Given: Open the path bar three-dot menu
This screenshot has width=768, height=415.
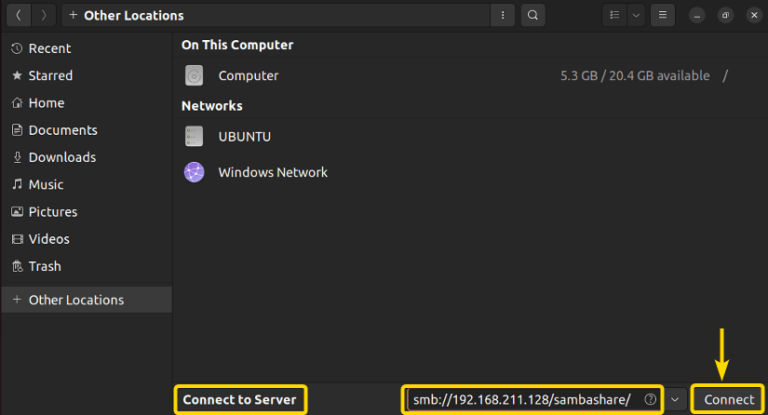Looking at the screenshot, I should pyautogui.click(x=503, y=15).
